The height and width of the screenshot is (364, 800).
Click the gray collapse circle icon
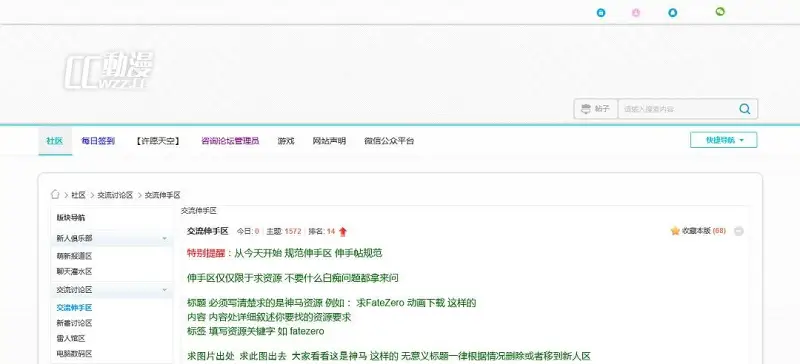[x=738, y=231]
